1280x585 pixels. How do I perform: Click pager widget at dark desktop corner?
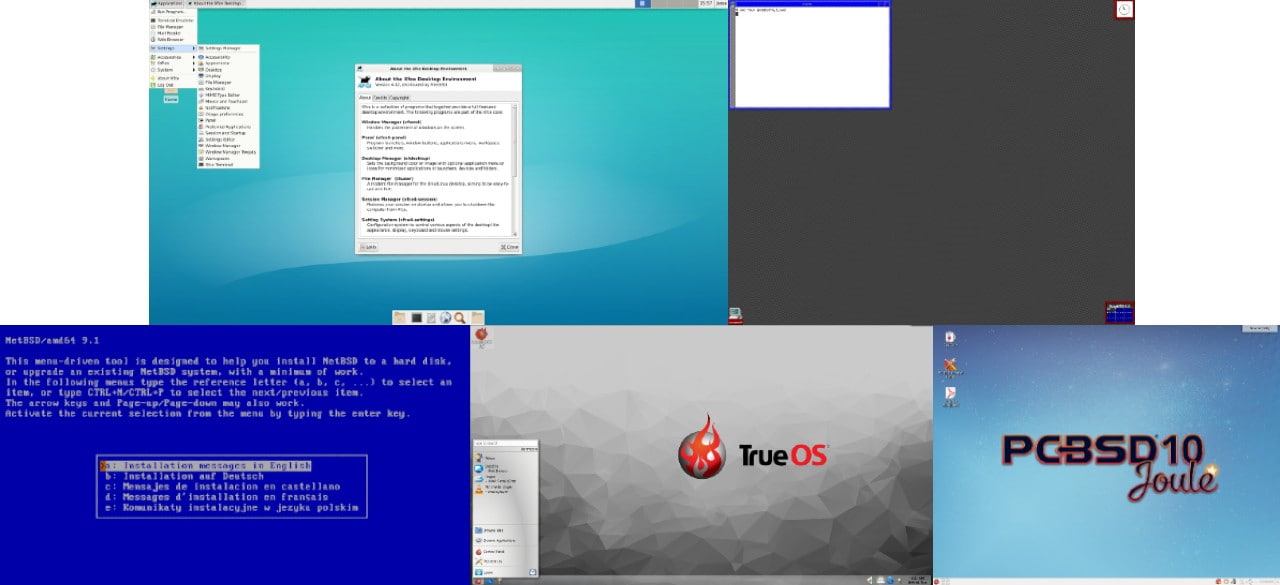coord(1119,312)
